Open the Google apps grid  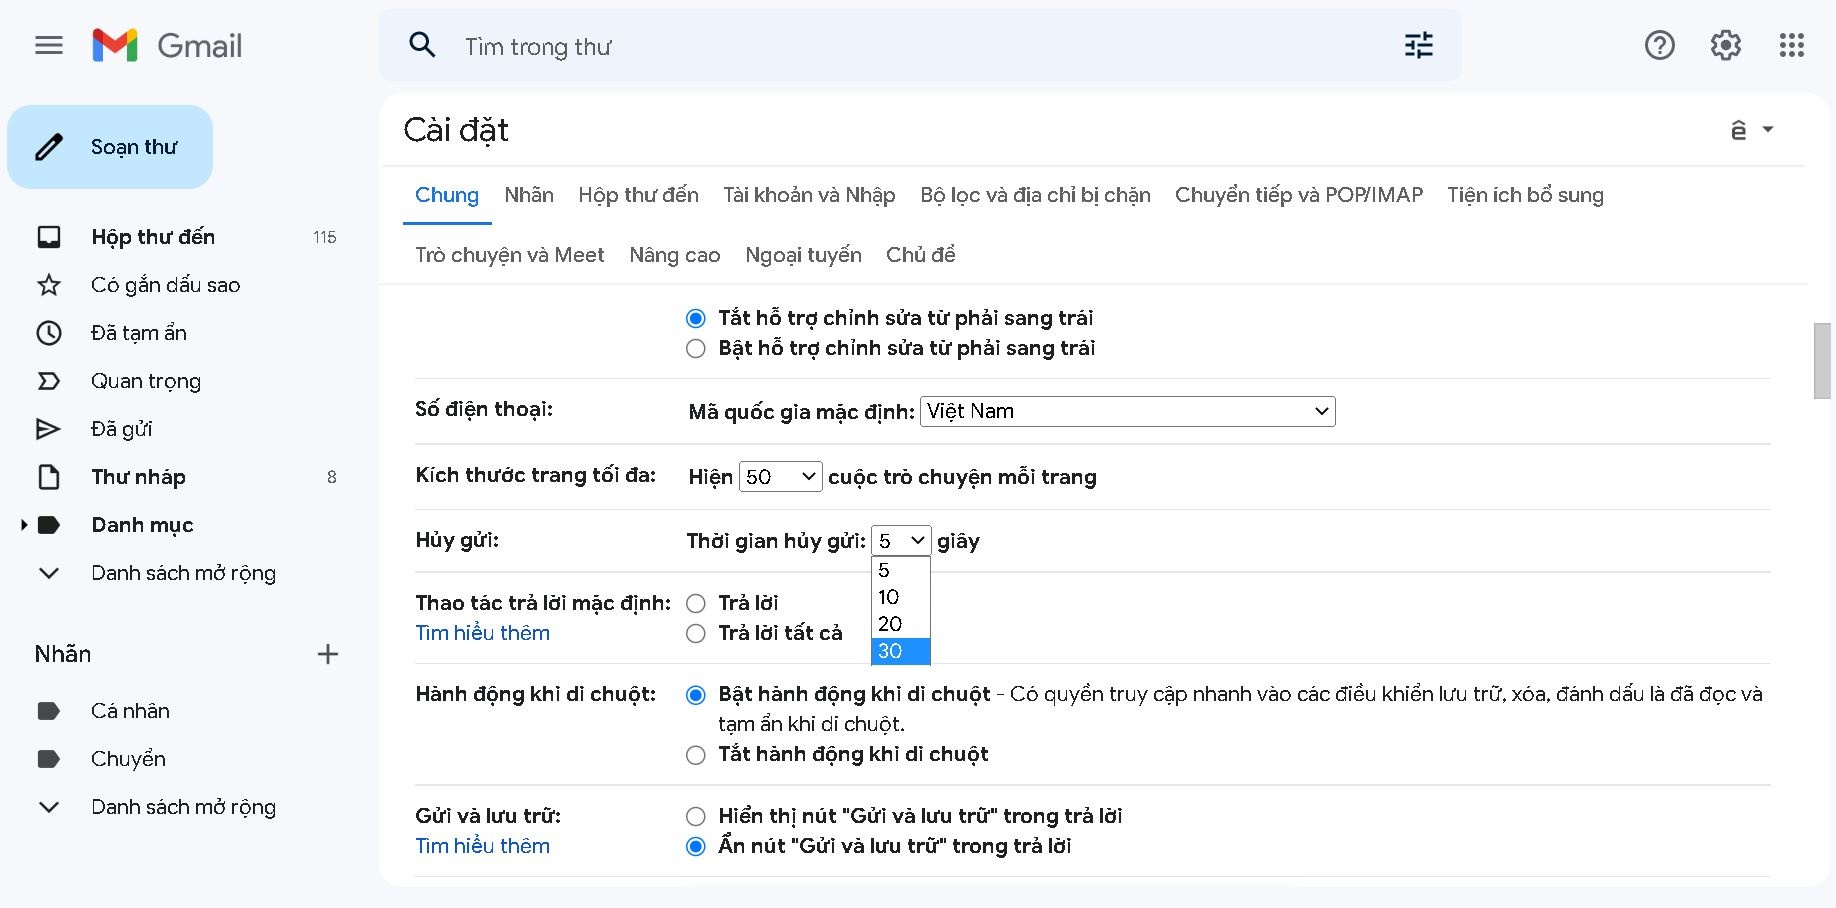click(x=1792, y=45)
